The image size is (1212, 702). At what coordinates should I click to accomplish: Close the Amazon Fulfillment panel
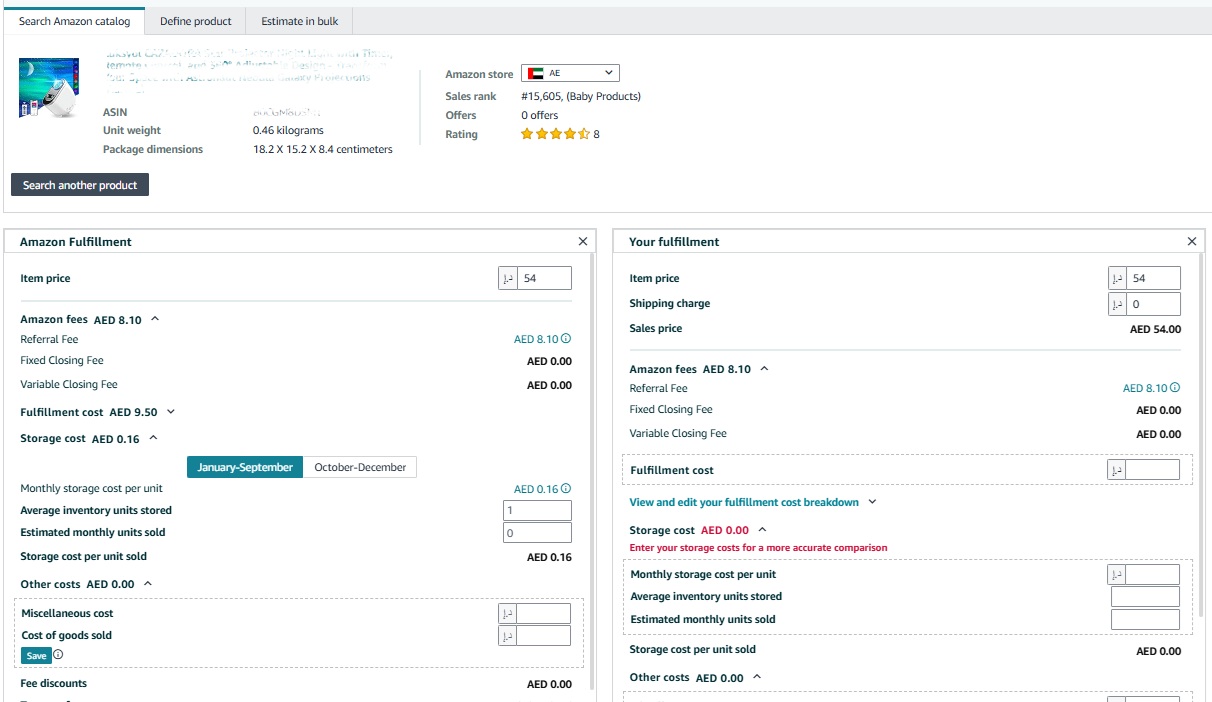pyautogui.click(x=583, y=241)
